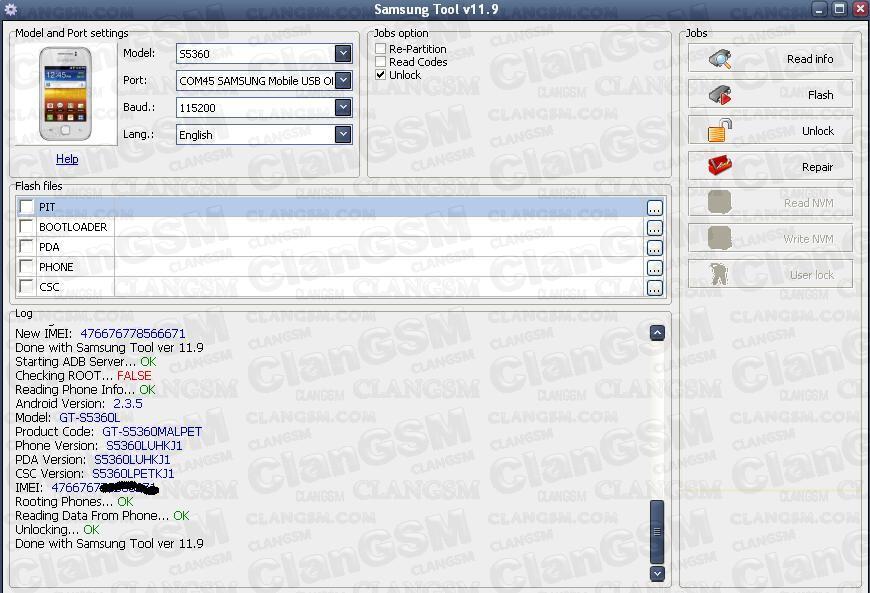Click product code GT-S5360MALPET
Viewport: 870px width, 593px height.
tap(152, 432)
